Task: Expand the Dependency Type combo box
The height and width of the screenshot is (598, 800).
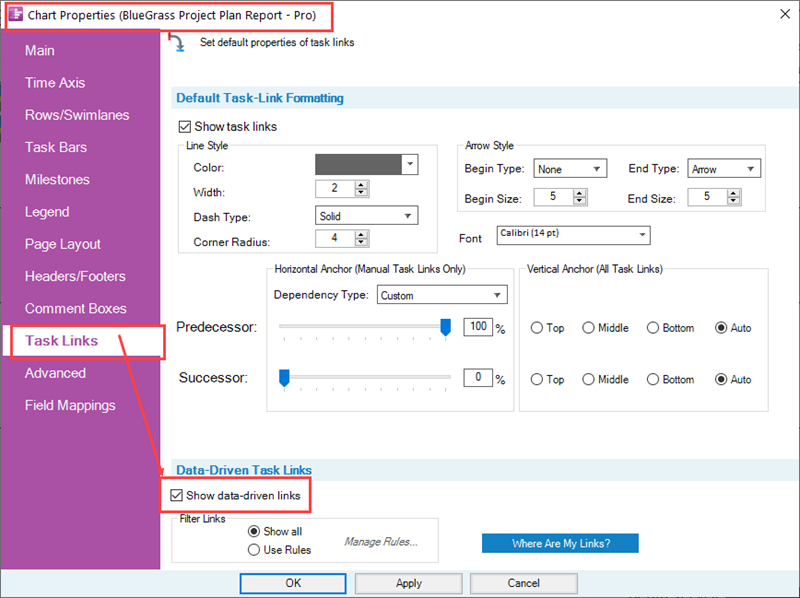Action: (498, 295)
